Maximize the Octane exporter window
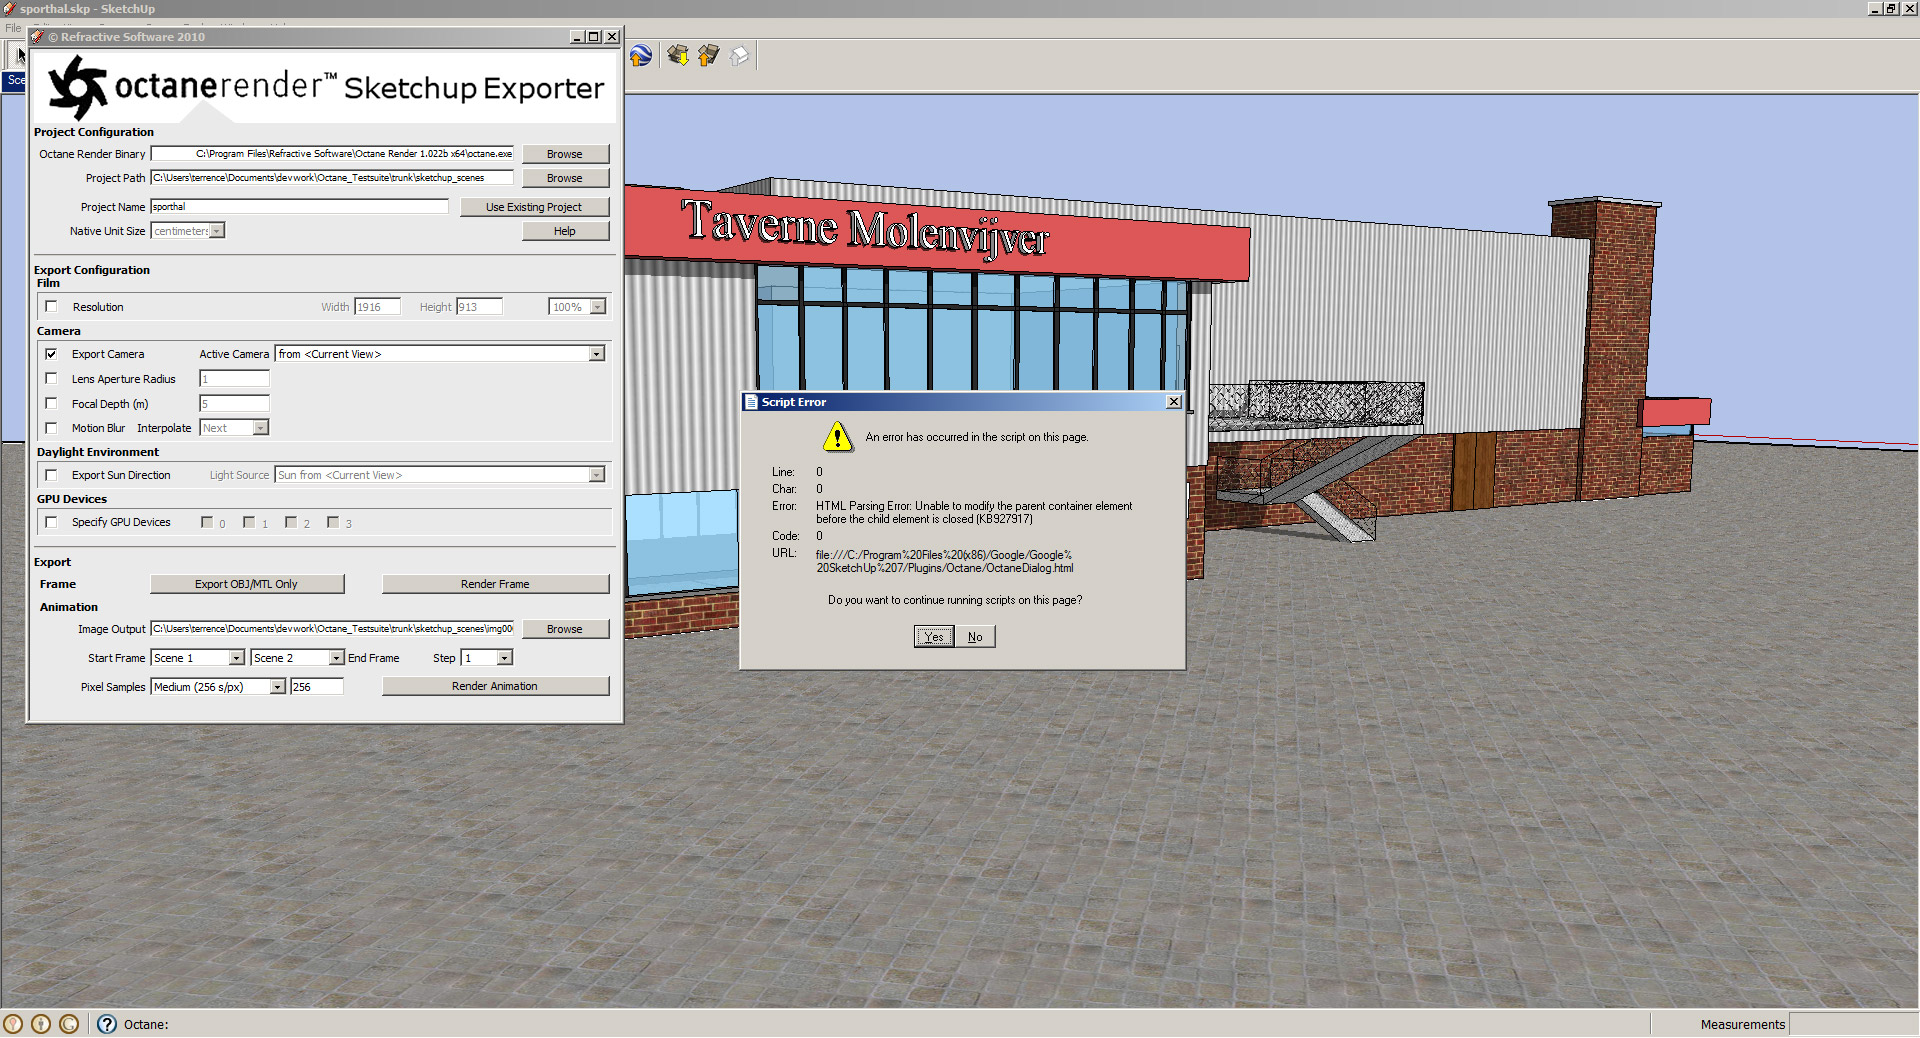The width and height of the screenshot is (1920, 1038). point(594,37)
